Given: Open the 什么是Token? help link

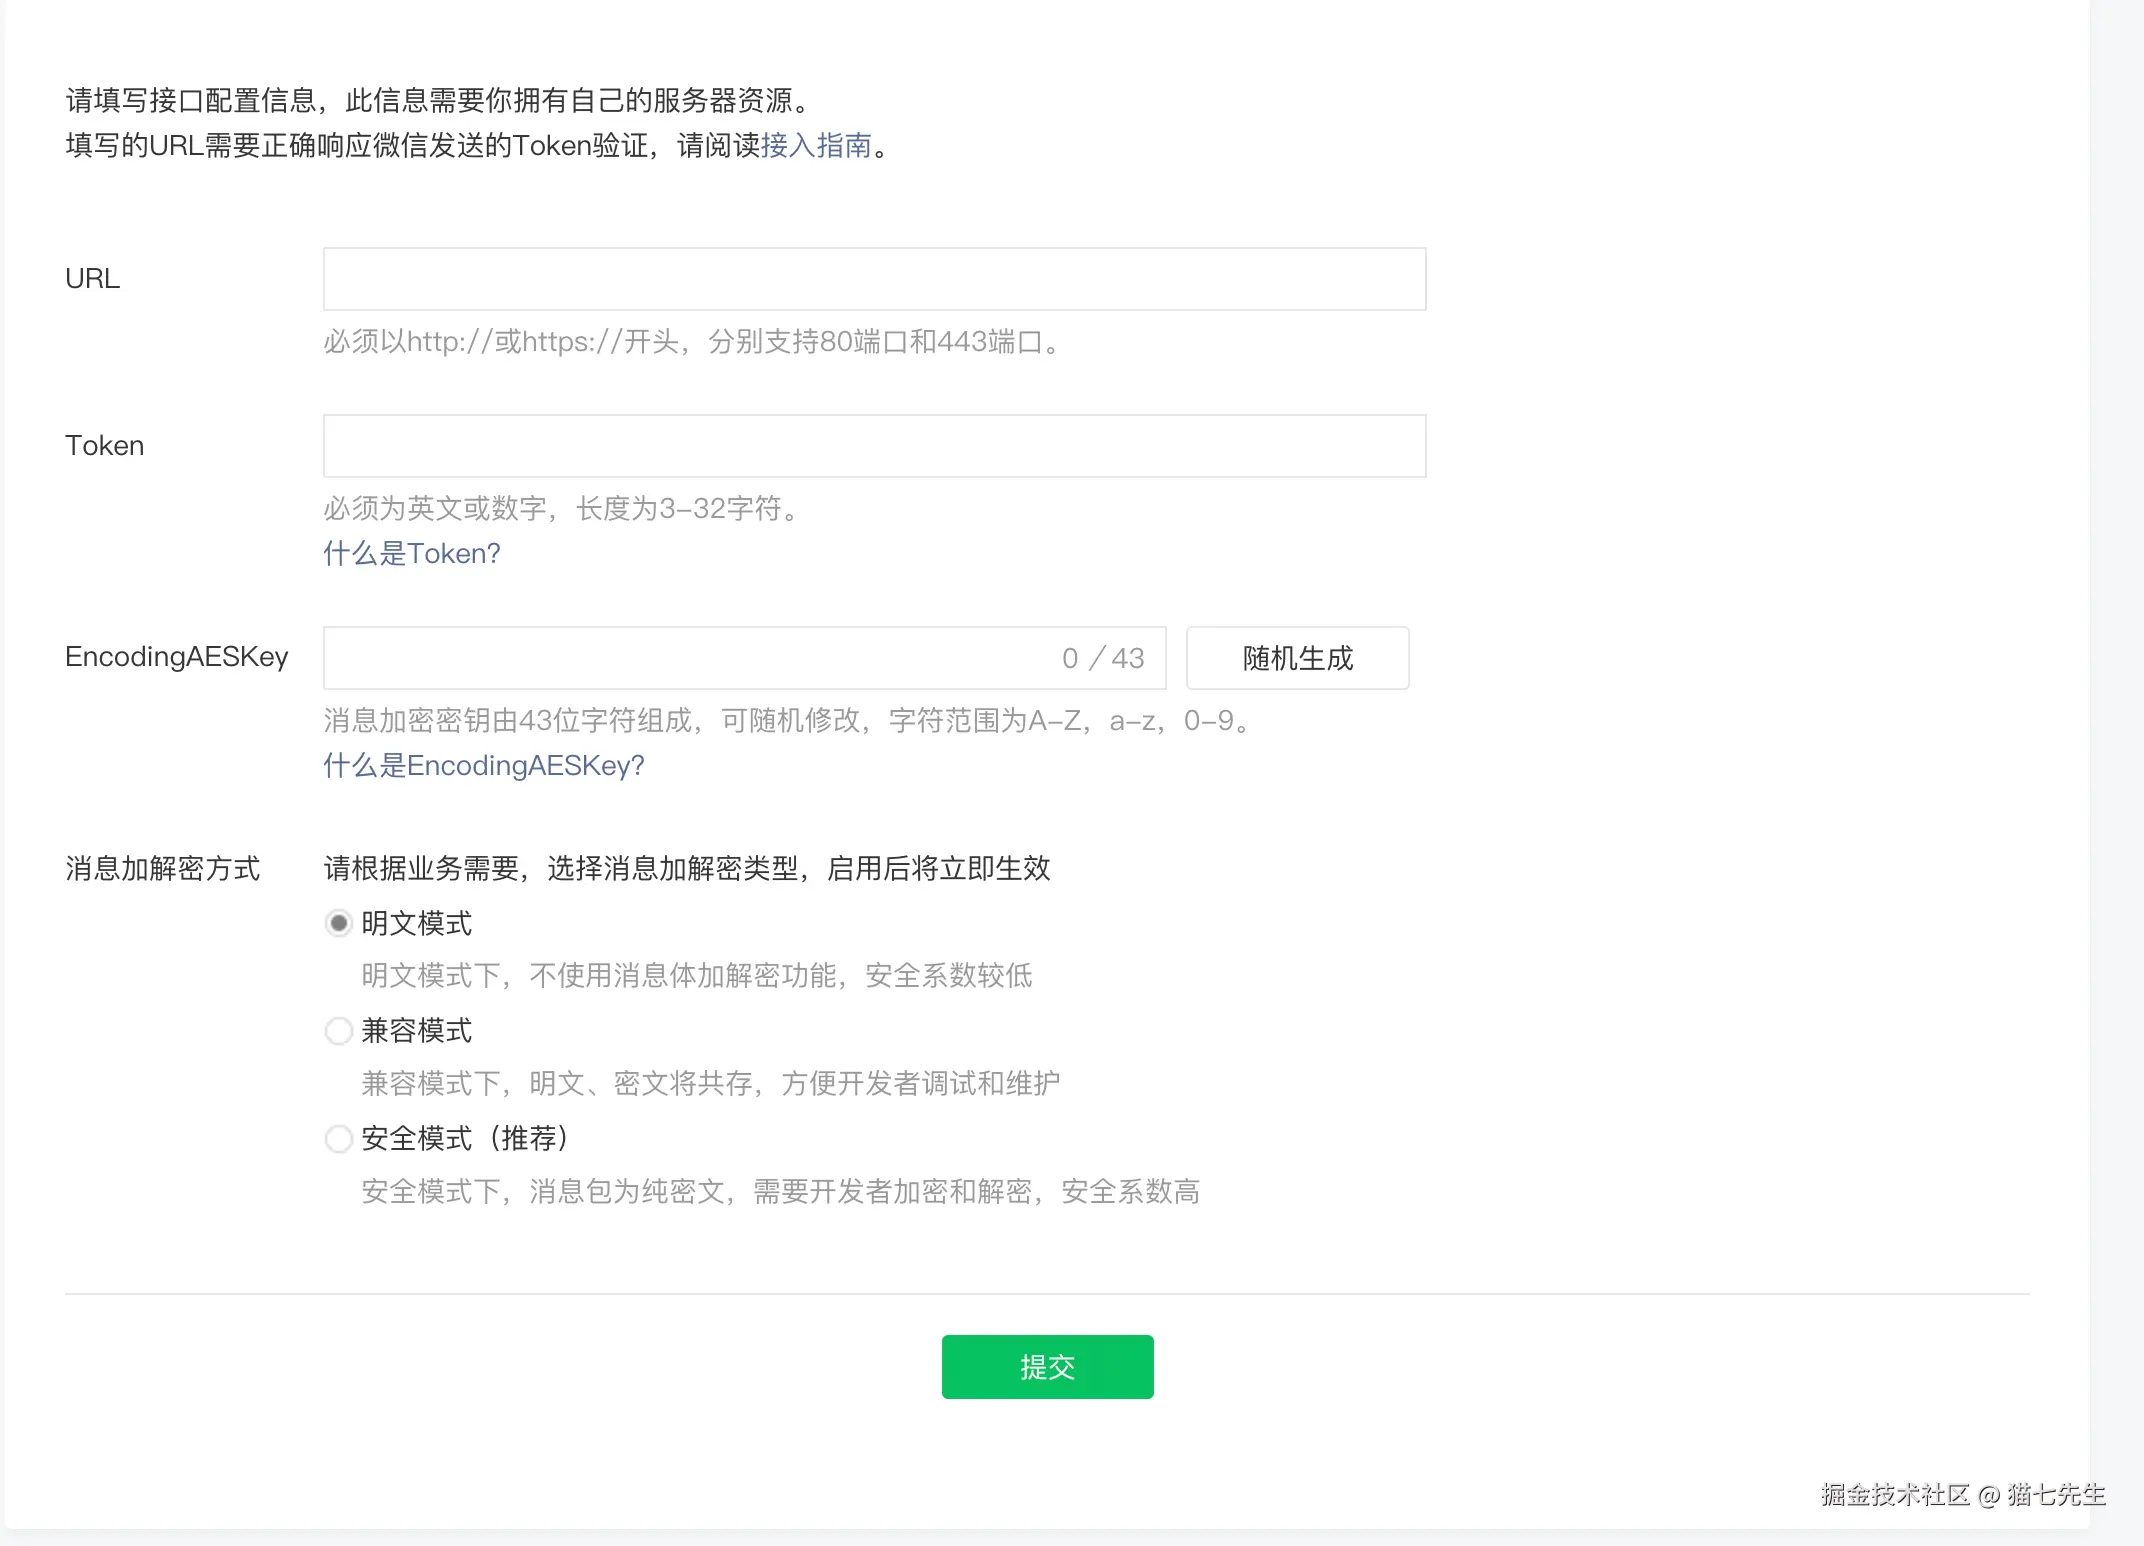Looking at the screenshot, I should 411,553.
